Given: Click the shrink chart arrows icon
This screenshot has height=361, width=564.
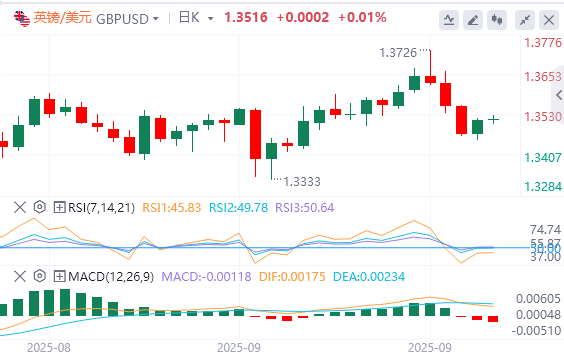Looking at the screenshot, I should [525, 20].
